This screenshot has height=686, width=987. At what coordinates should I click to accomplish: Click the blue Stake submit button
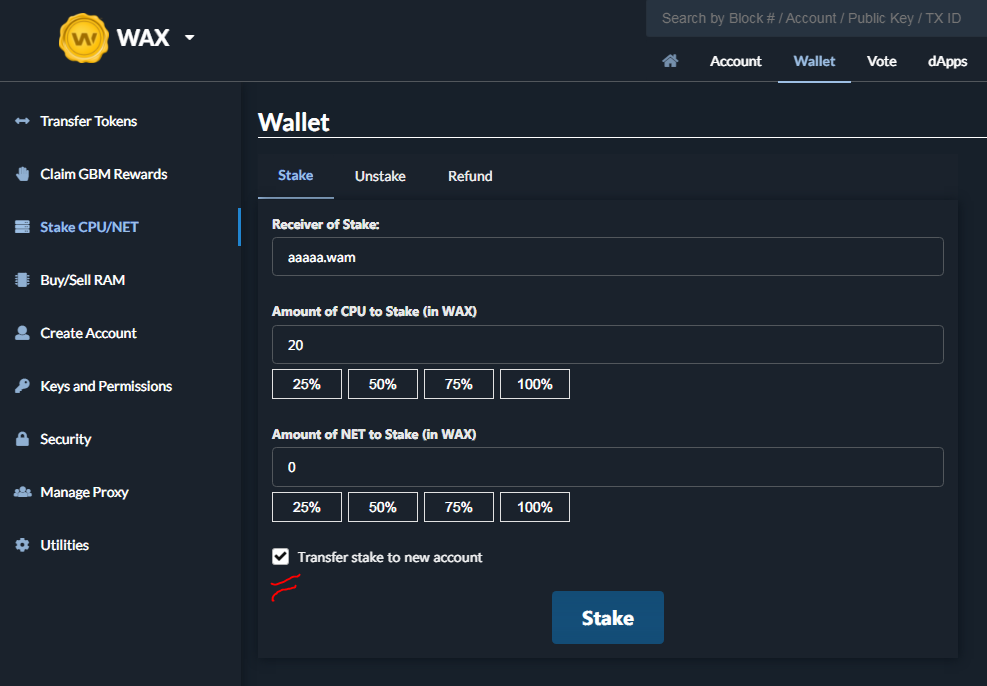(x=607, y=617)
